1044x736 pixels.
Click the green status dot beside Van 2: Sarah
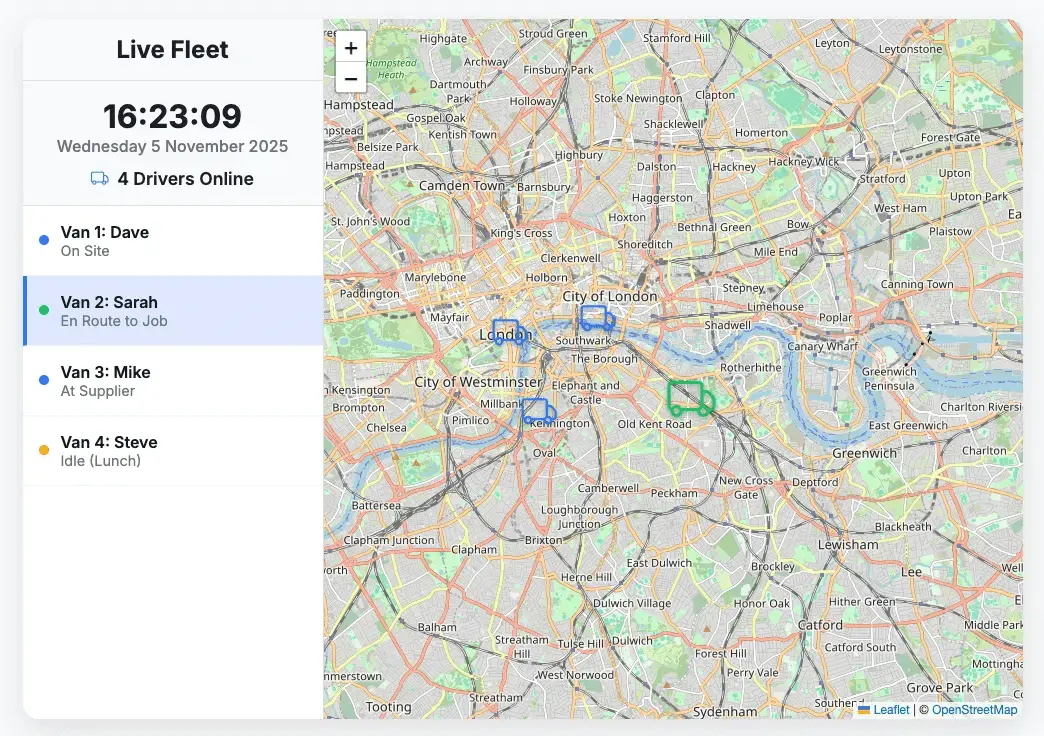pyautogui.click(x=42, y=309)
